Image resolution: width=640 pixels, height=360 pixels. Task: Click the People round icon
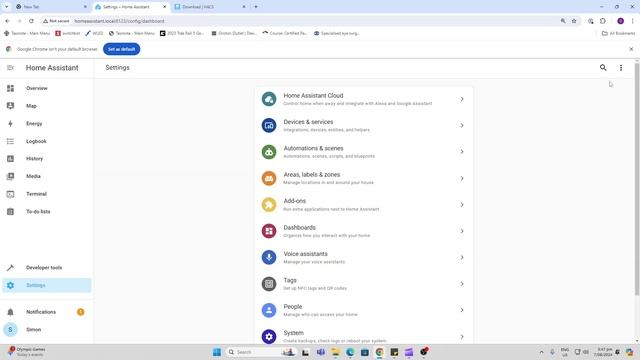point(269,310)
